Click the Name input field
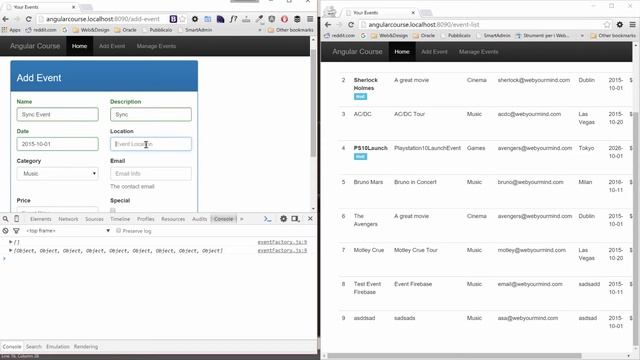This screenshot has width=640, height=360. coord(58,114)
